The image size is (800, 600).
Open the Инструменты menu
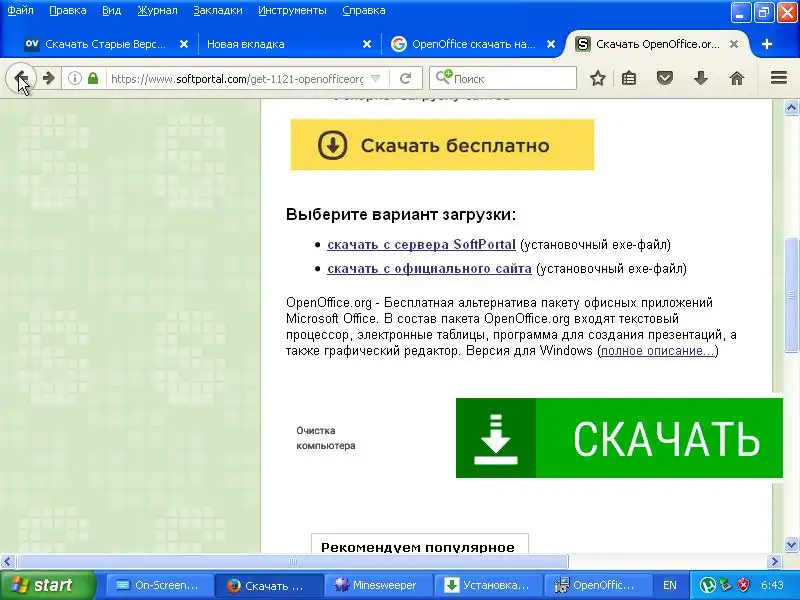point(292,10)
